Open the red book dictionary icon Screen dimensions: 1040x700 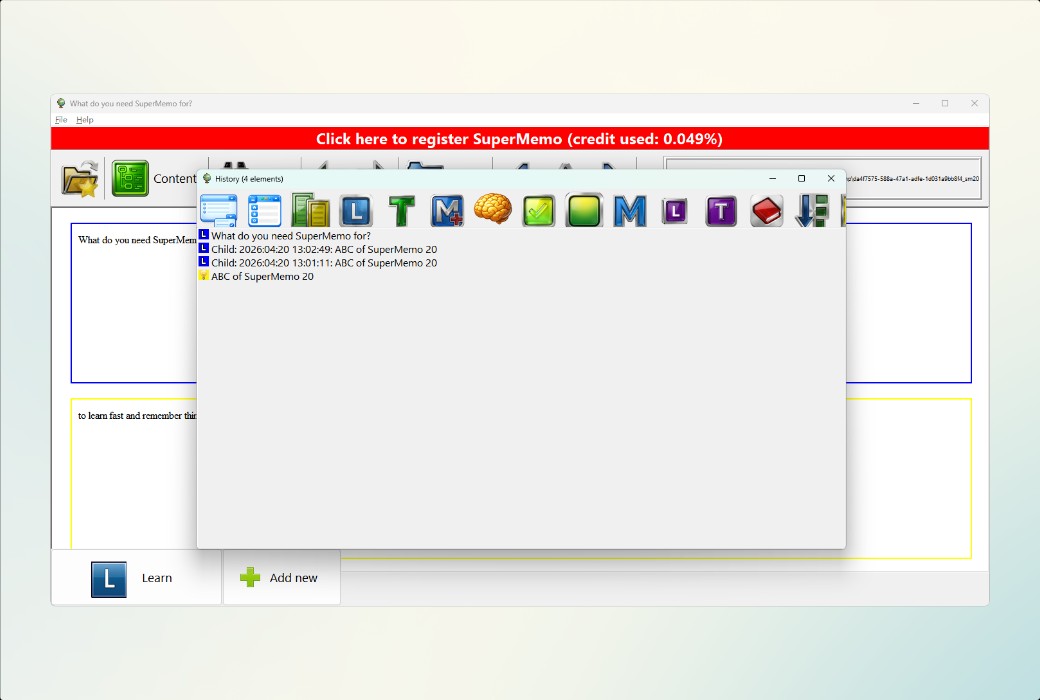[766, 210]
